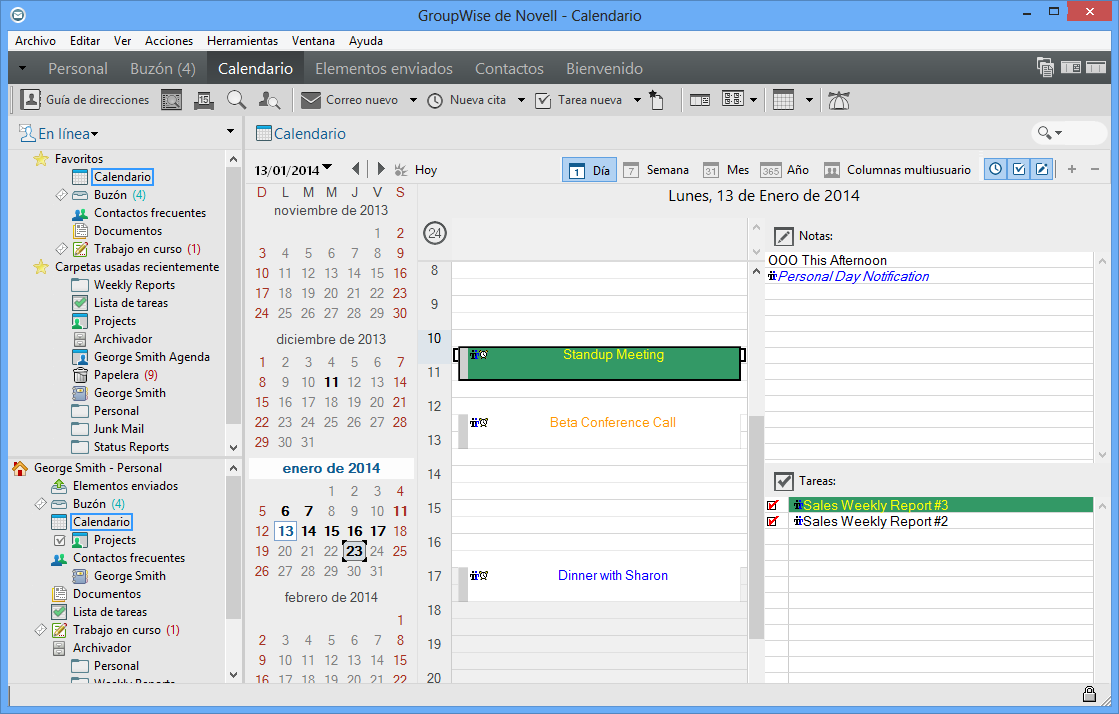Viewport: 1119px width, 714px height.
Task: Open the Correo nuevo dropdown arrow
Action: pyautogui.click(x=413, y=100)
